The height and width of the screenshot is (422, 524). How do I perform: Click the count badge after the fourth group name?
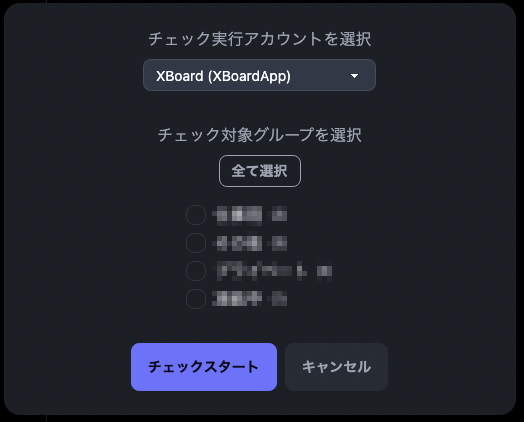(279, 298)
